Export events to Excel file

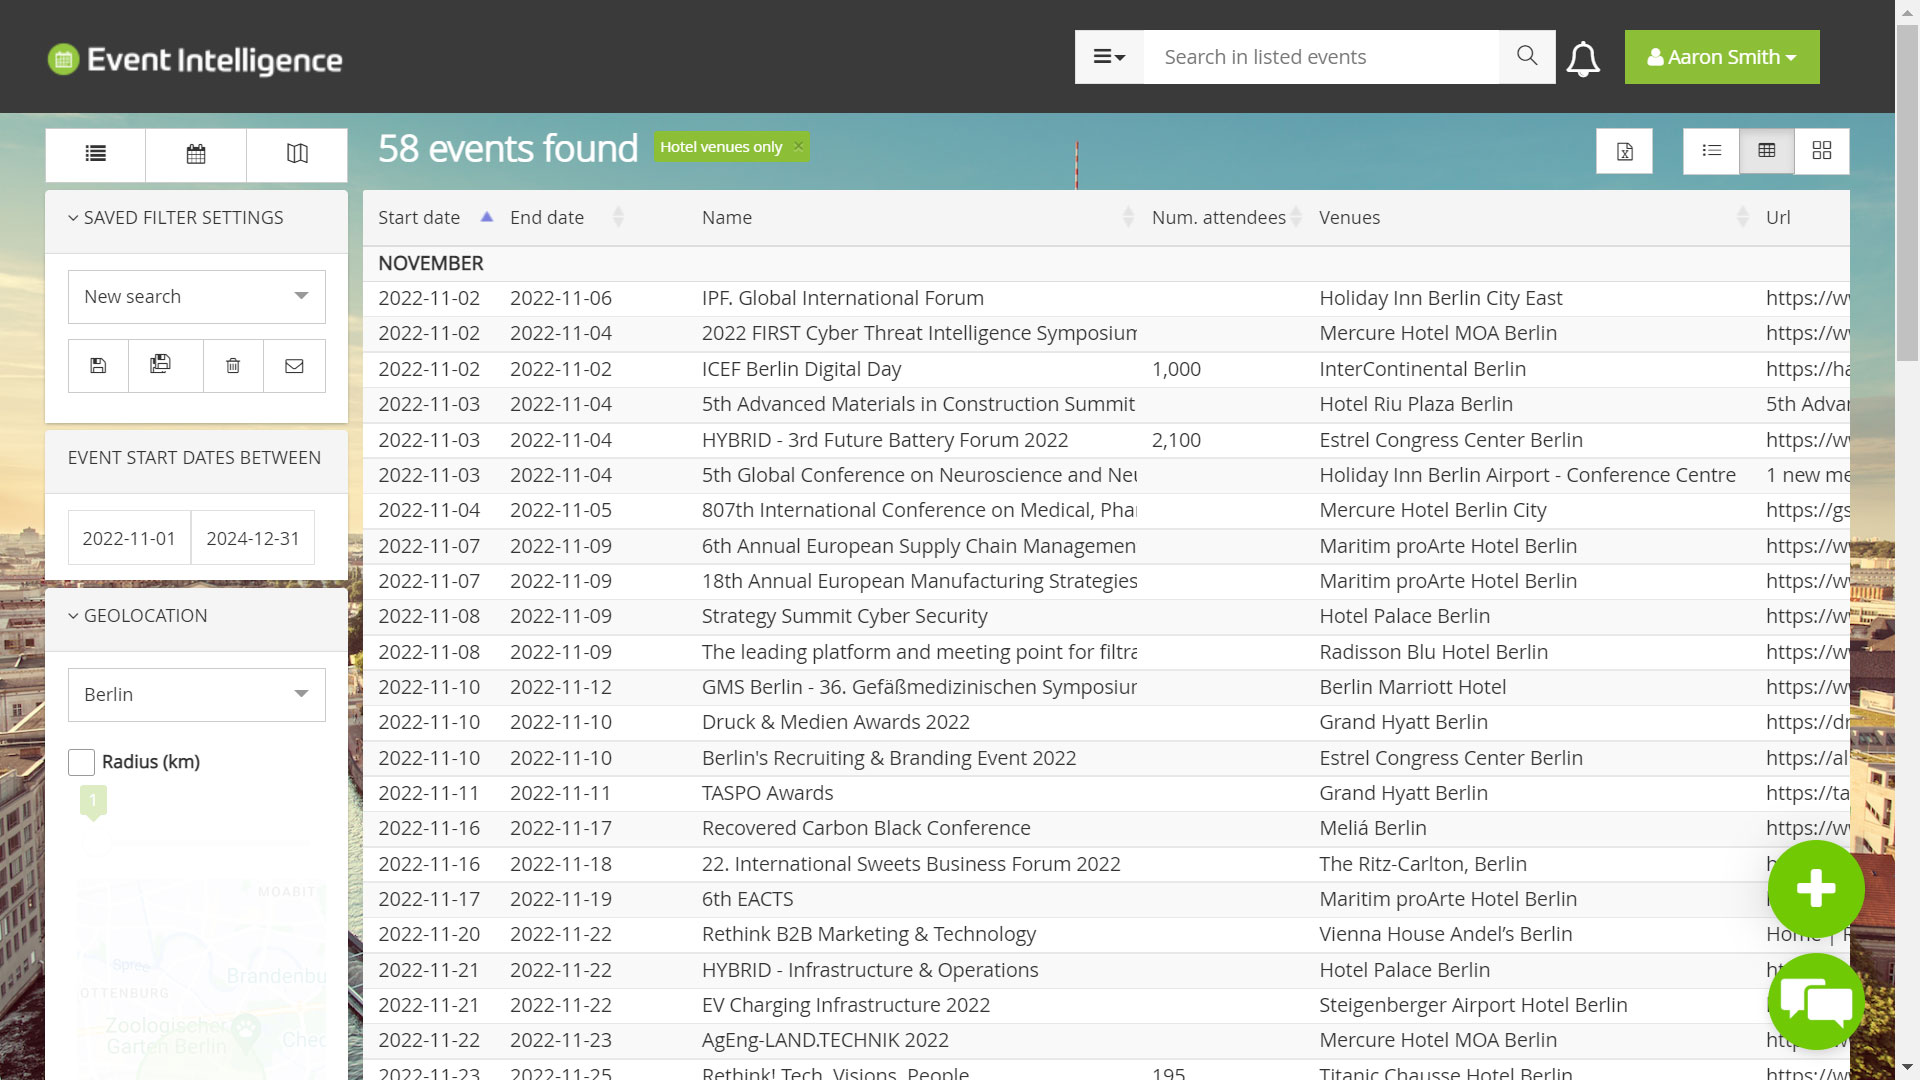[x=1624, y=151]
